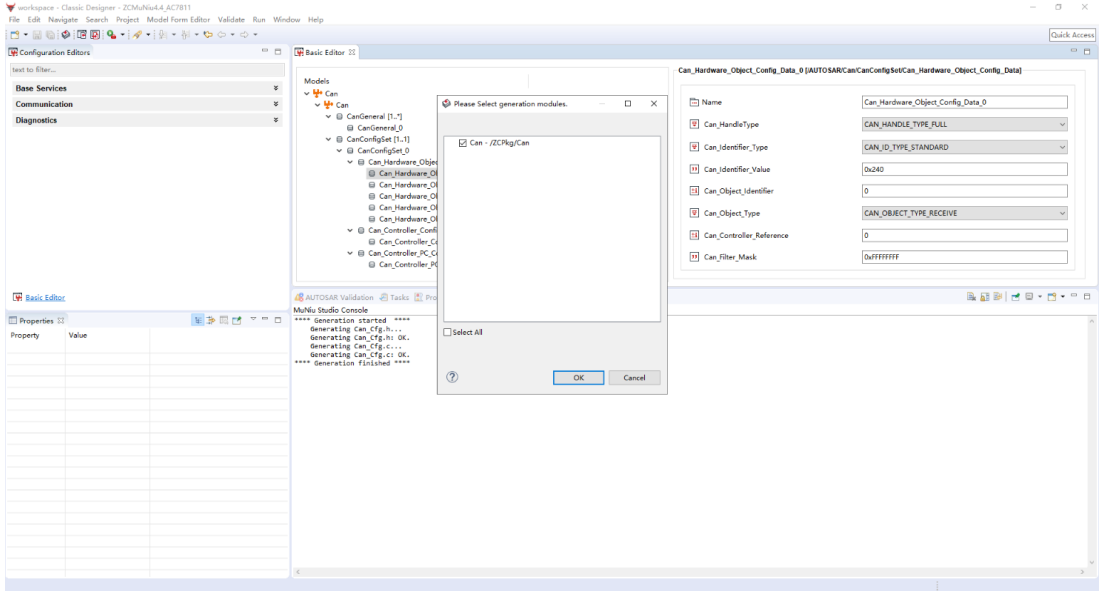
Task: Click the Pin Properties view icon
Action: [237, 320]
